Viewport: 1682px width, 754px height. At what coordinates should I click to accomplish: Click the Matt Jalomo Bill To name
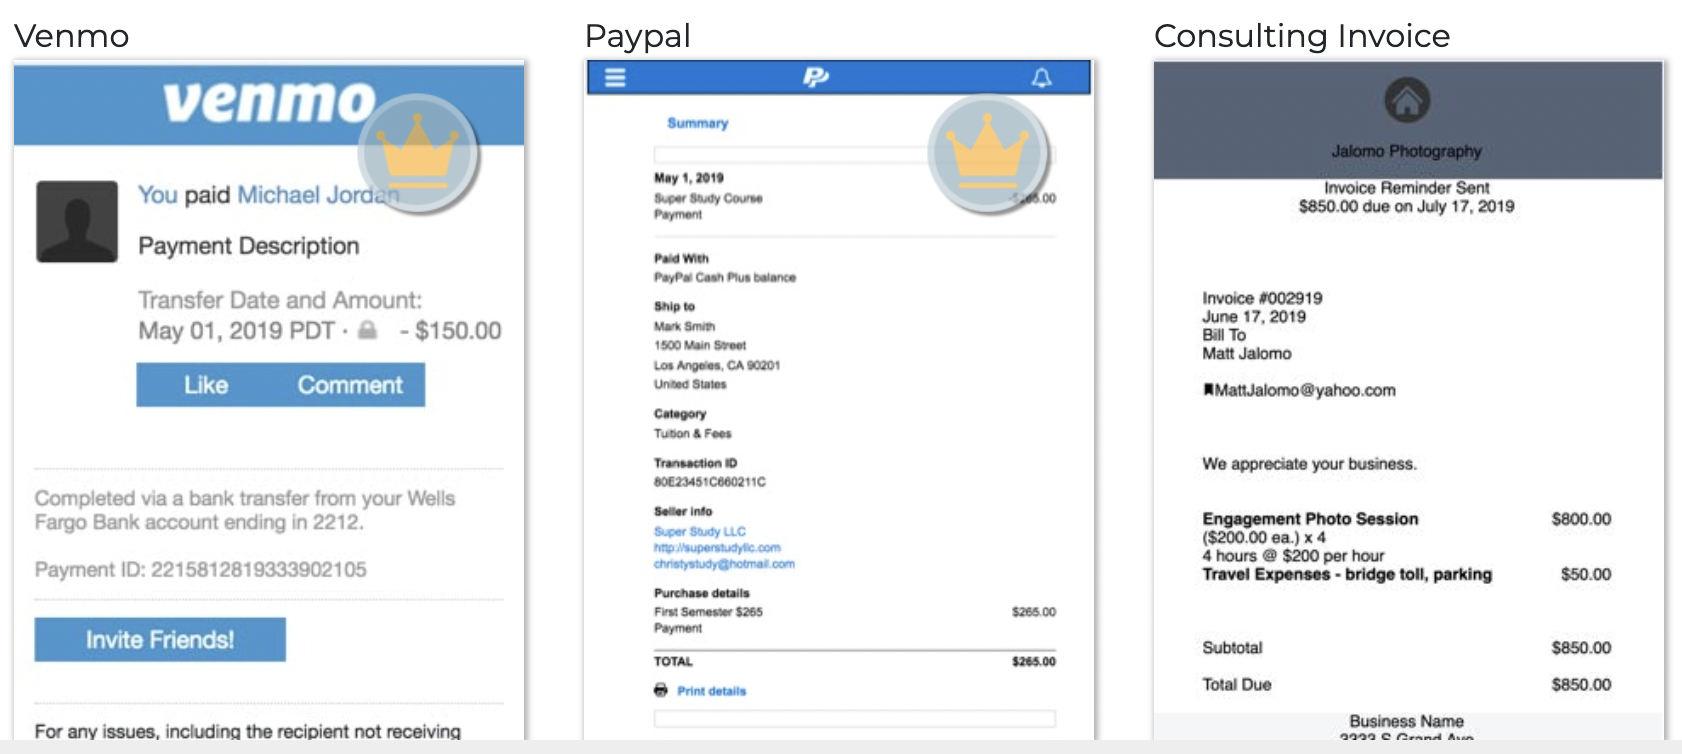tap(1247, 354)
